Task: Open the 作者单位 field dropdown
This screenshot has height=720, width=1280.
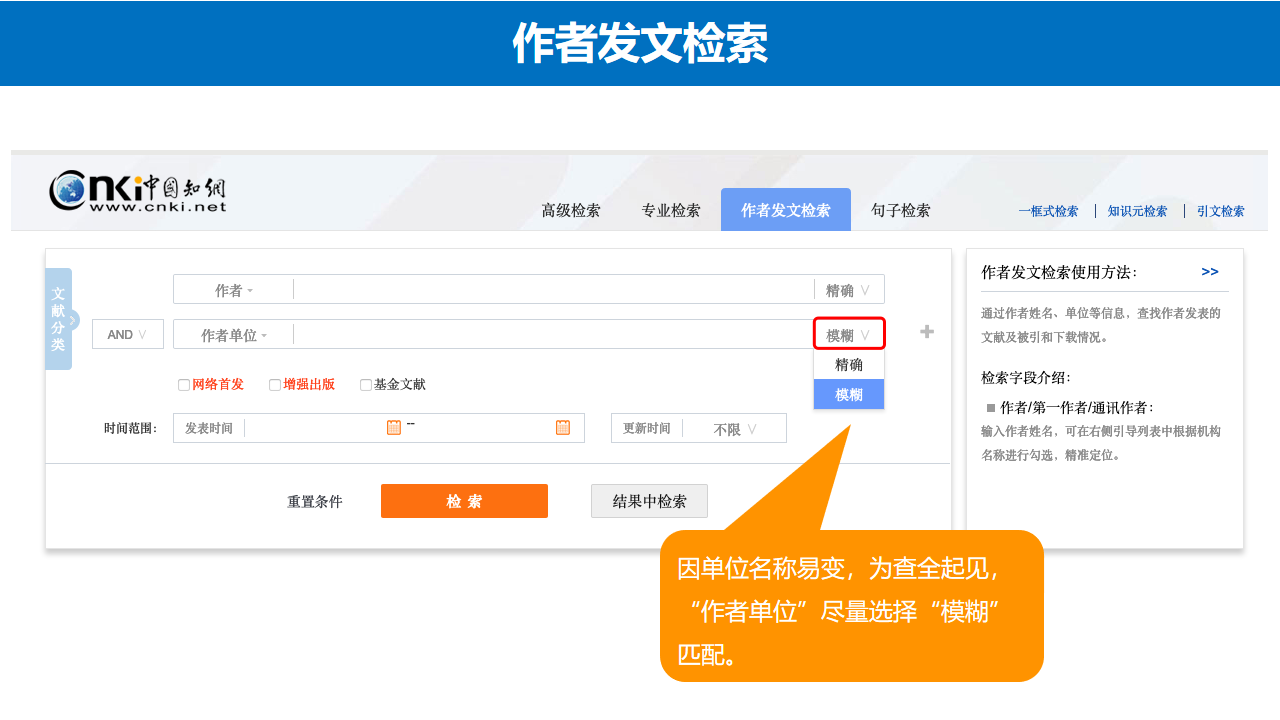Action: coord(234,335)
